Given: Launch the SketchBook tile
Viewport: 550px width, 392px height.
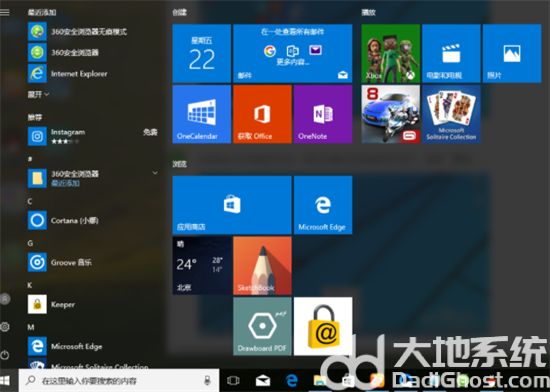Looking at the screenshot, I should [262, 265].
